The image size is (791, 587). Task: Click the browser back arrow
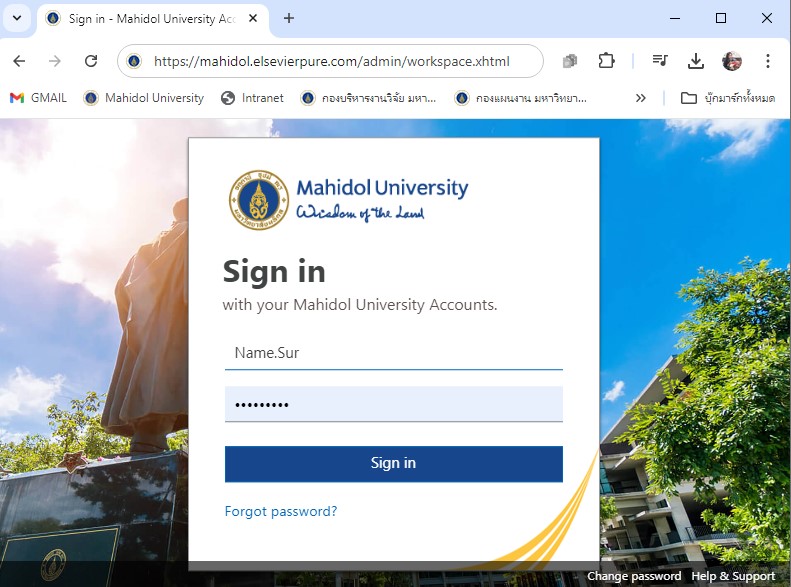pos(19,62)
